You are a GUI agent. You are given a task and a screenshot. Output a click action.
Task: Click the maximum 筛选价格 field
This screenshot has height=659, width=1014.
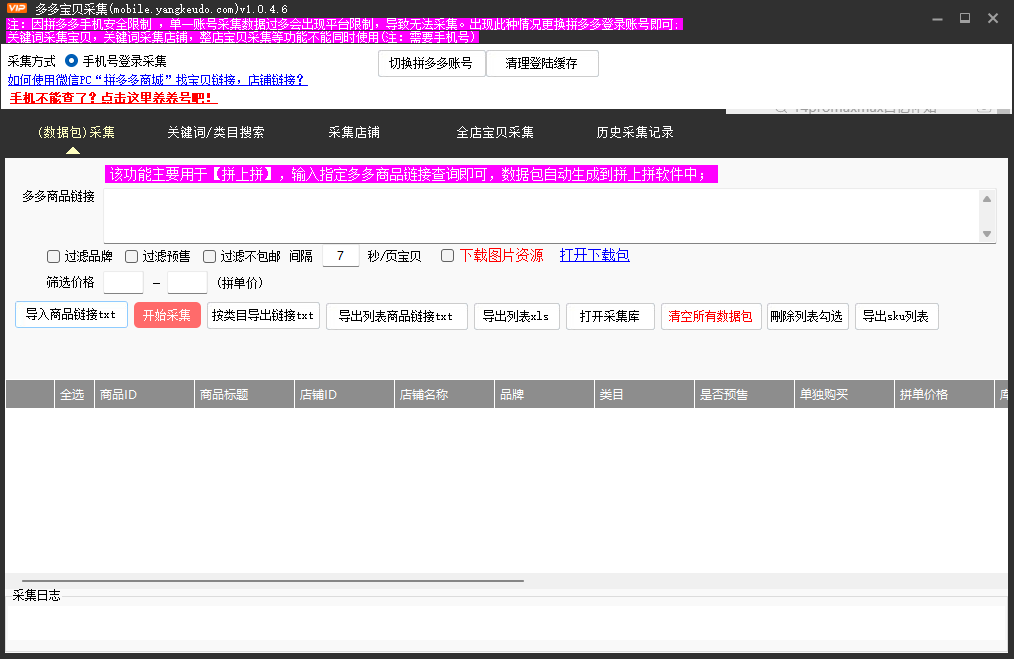(x=188, y=283)
